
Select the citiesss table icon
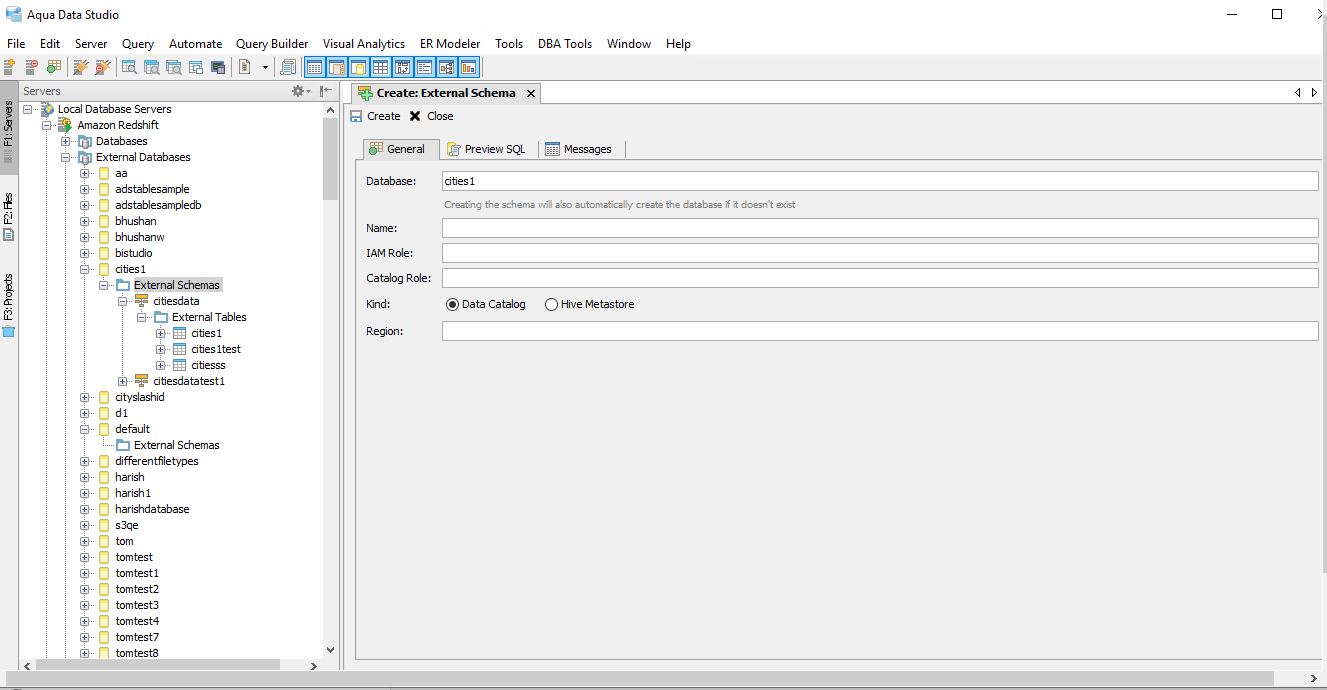(180, 365)
